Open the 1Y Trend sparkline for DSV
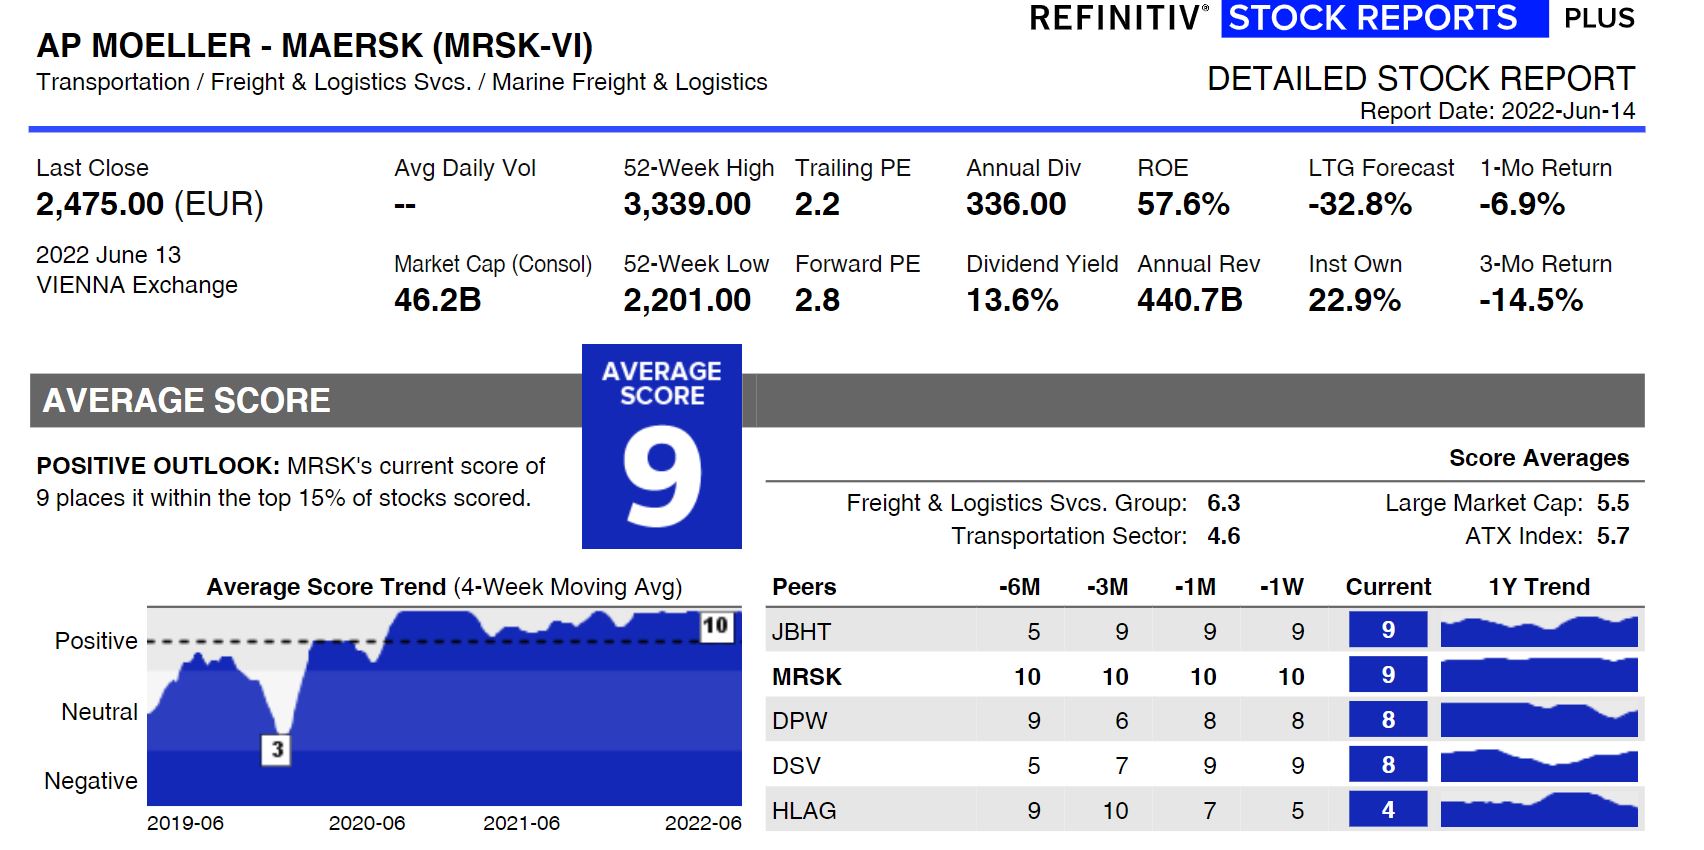Image resolution: width=1704 pixels, height=850 pixels. [1539, 765]
